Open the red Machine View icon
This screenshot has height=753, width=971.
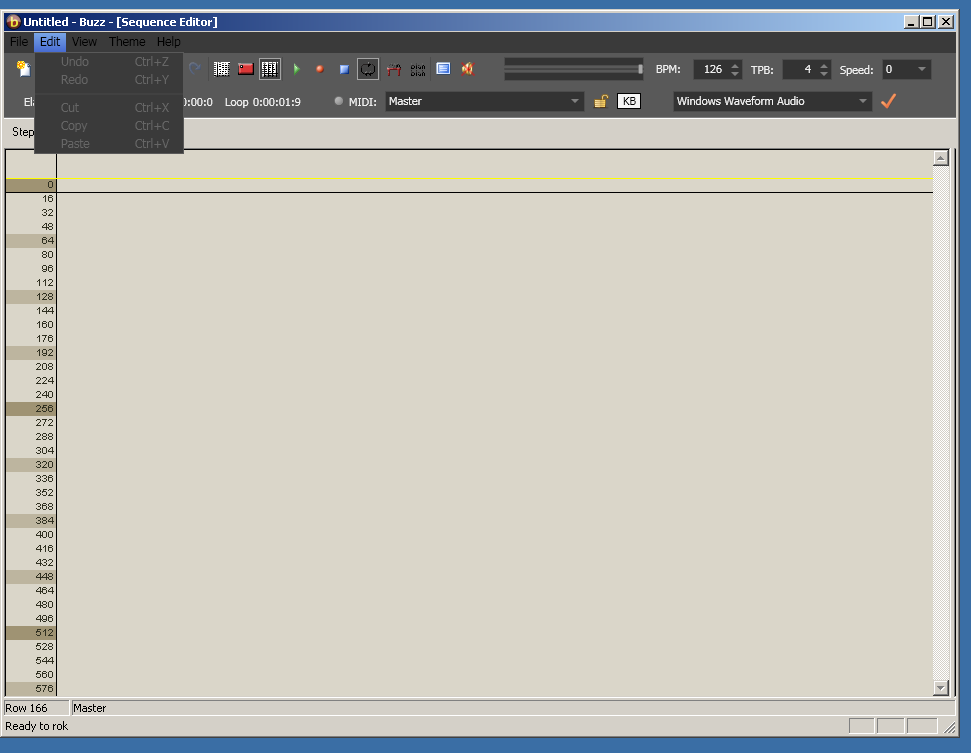pos(246,69)
